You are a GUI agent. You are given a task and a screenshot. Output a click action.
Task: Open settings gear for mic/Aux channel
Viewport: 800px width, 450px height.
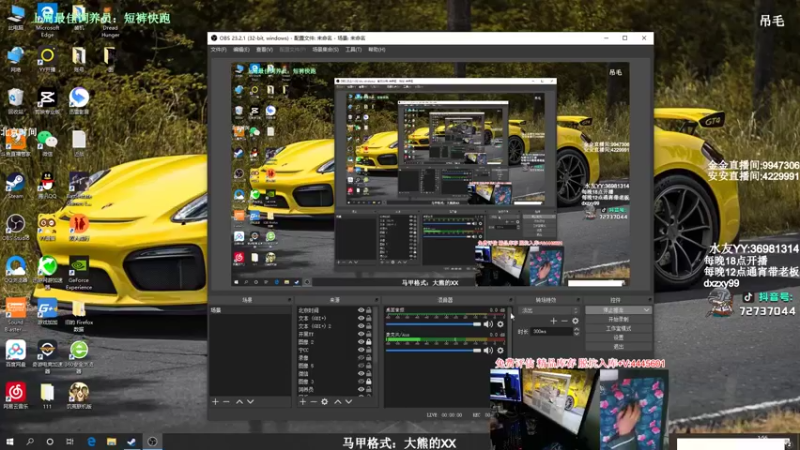500,350
